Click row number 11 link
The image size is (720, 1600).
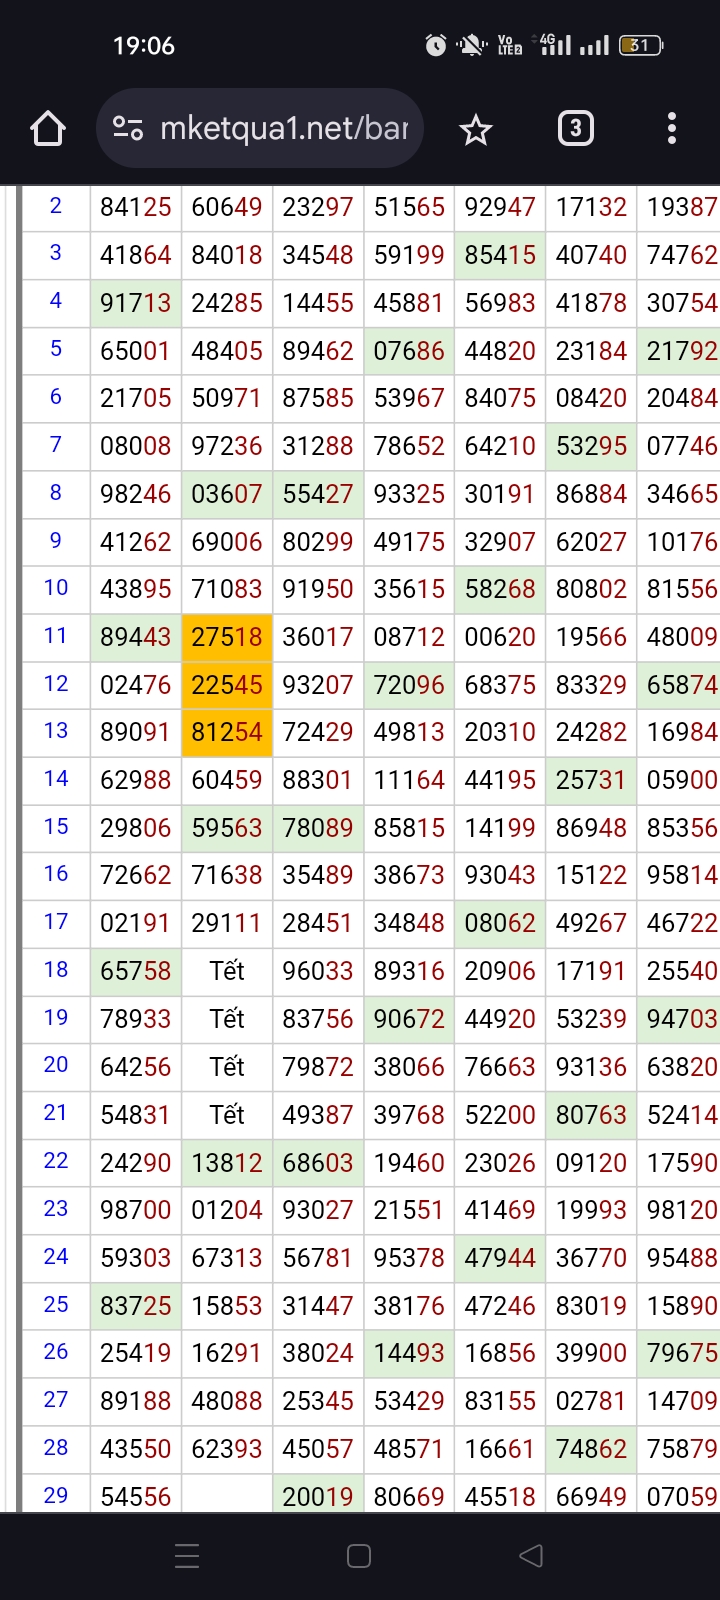coord(56,636)
